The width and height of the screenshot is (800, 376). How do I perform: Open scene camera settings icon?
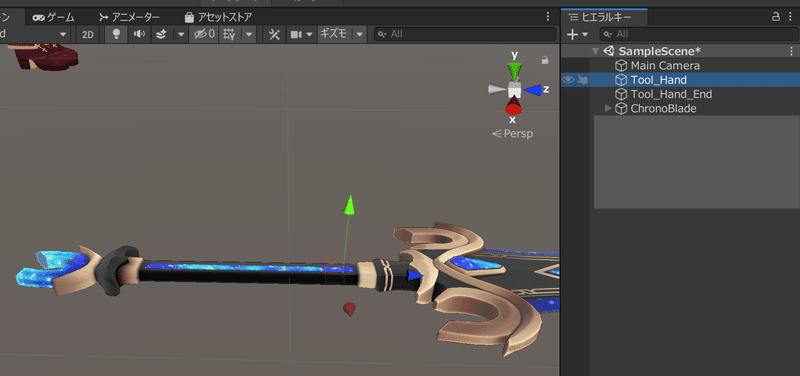296,34
